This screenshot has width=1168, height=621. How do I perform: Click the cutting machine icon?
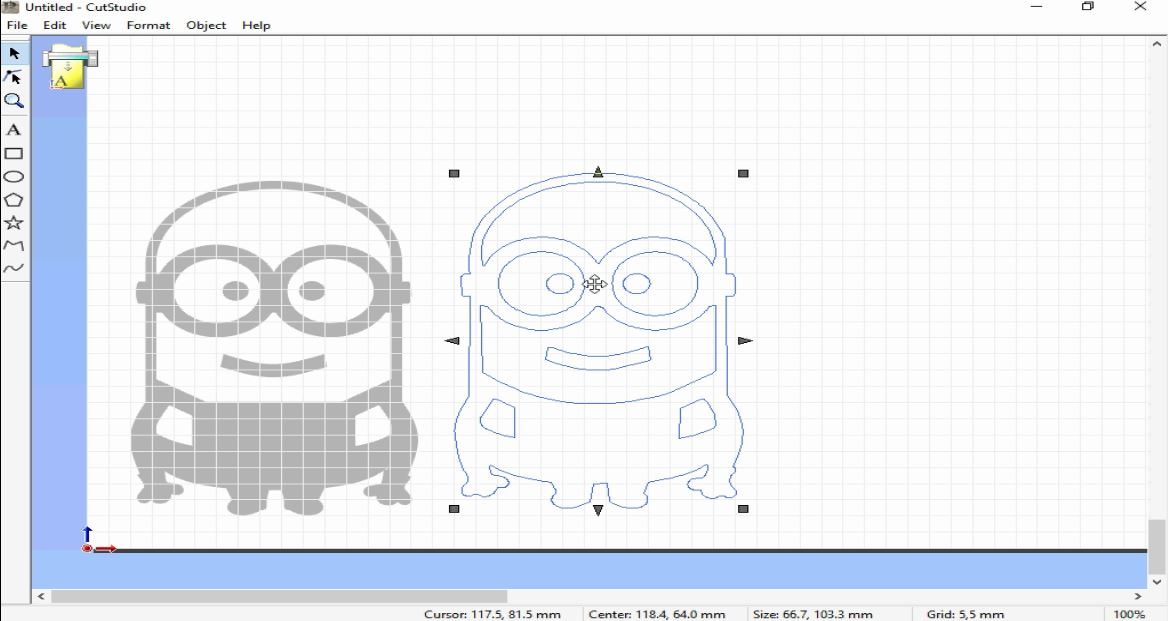69,67
